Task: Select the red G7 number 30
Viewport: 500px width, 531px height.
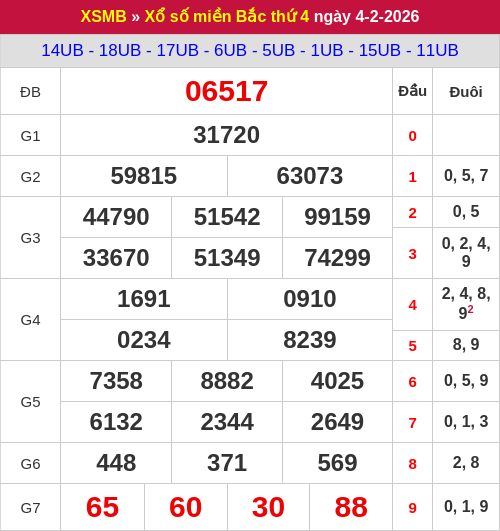Action: [268, 507]
